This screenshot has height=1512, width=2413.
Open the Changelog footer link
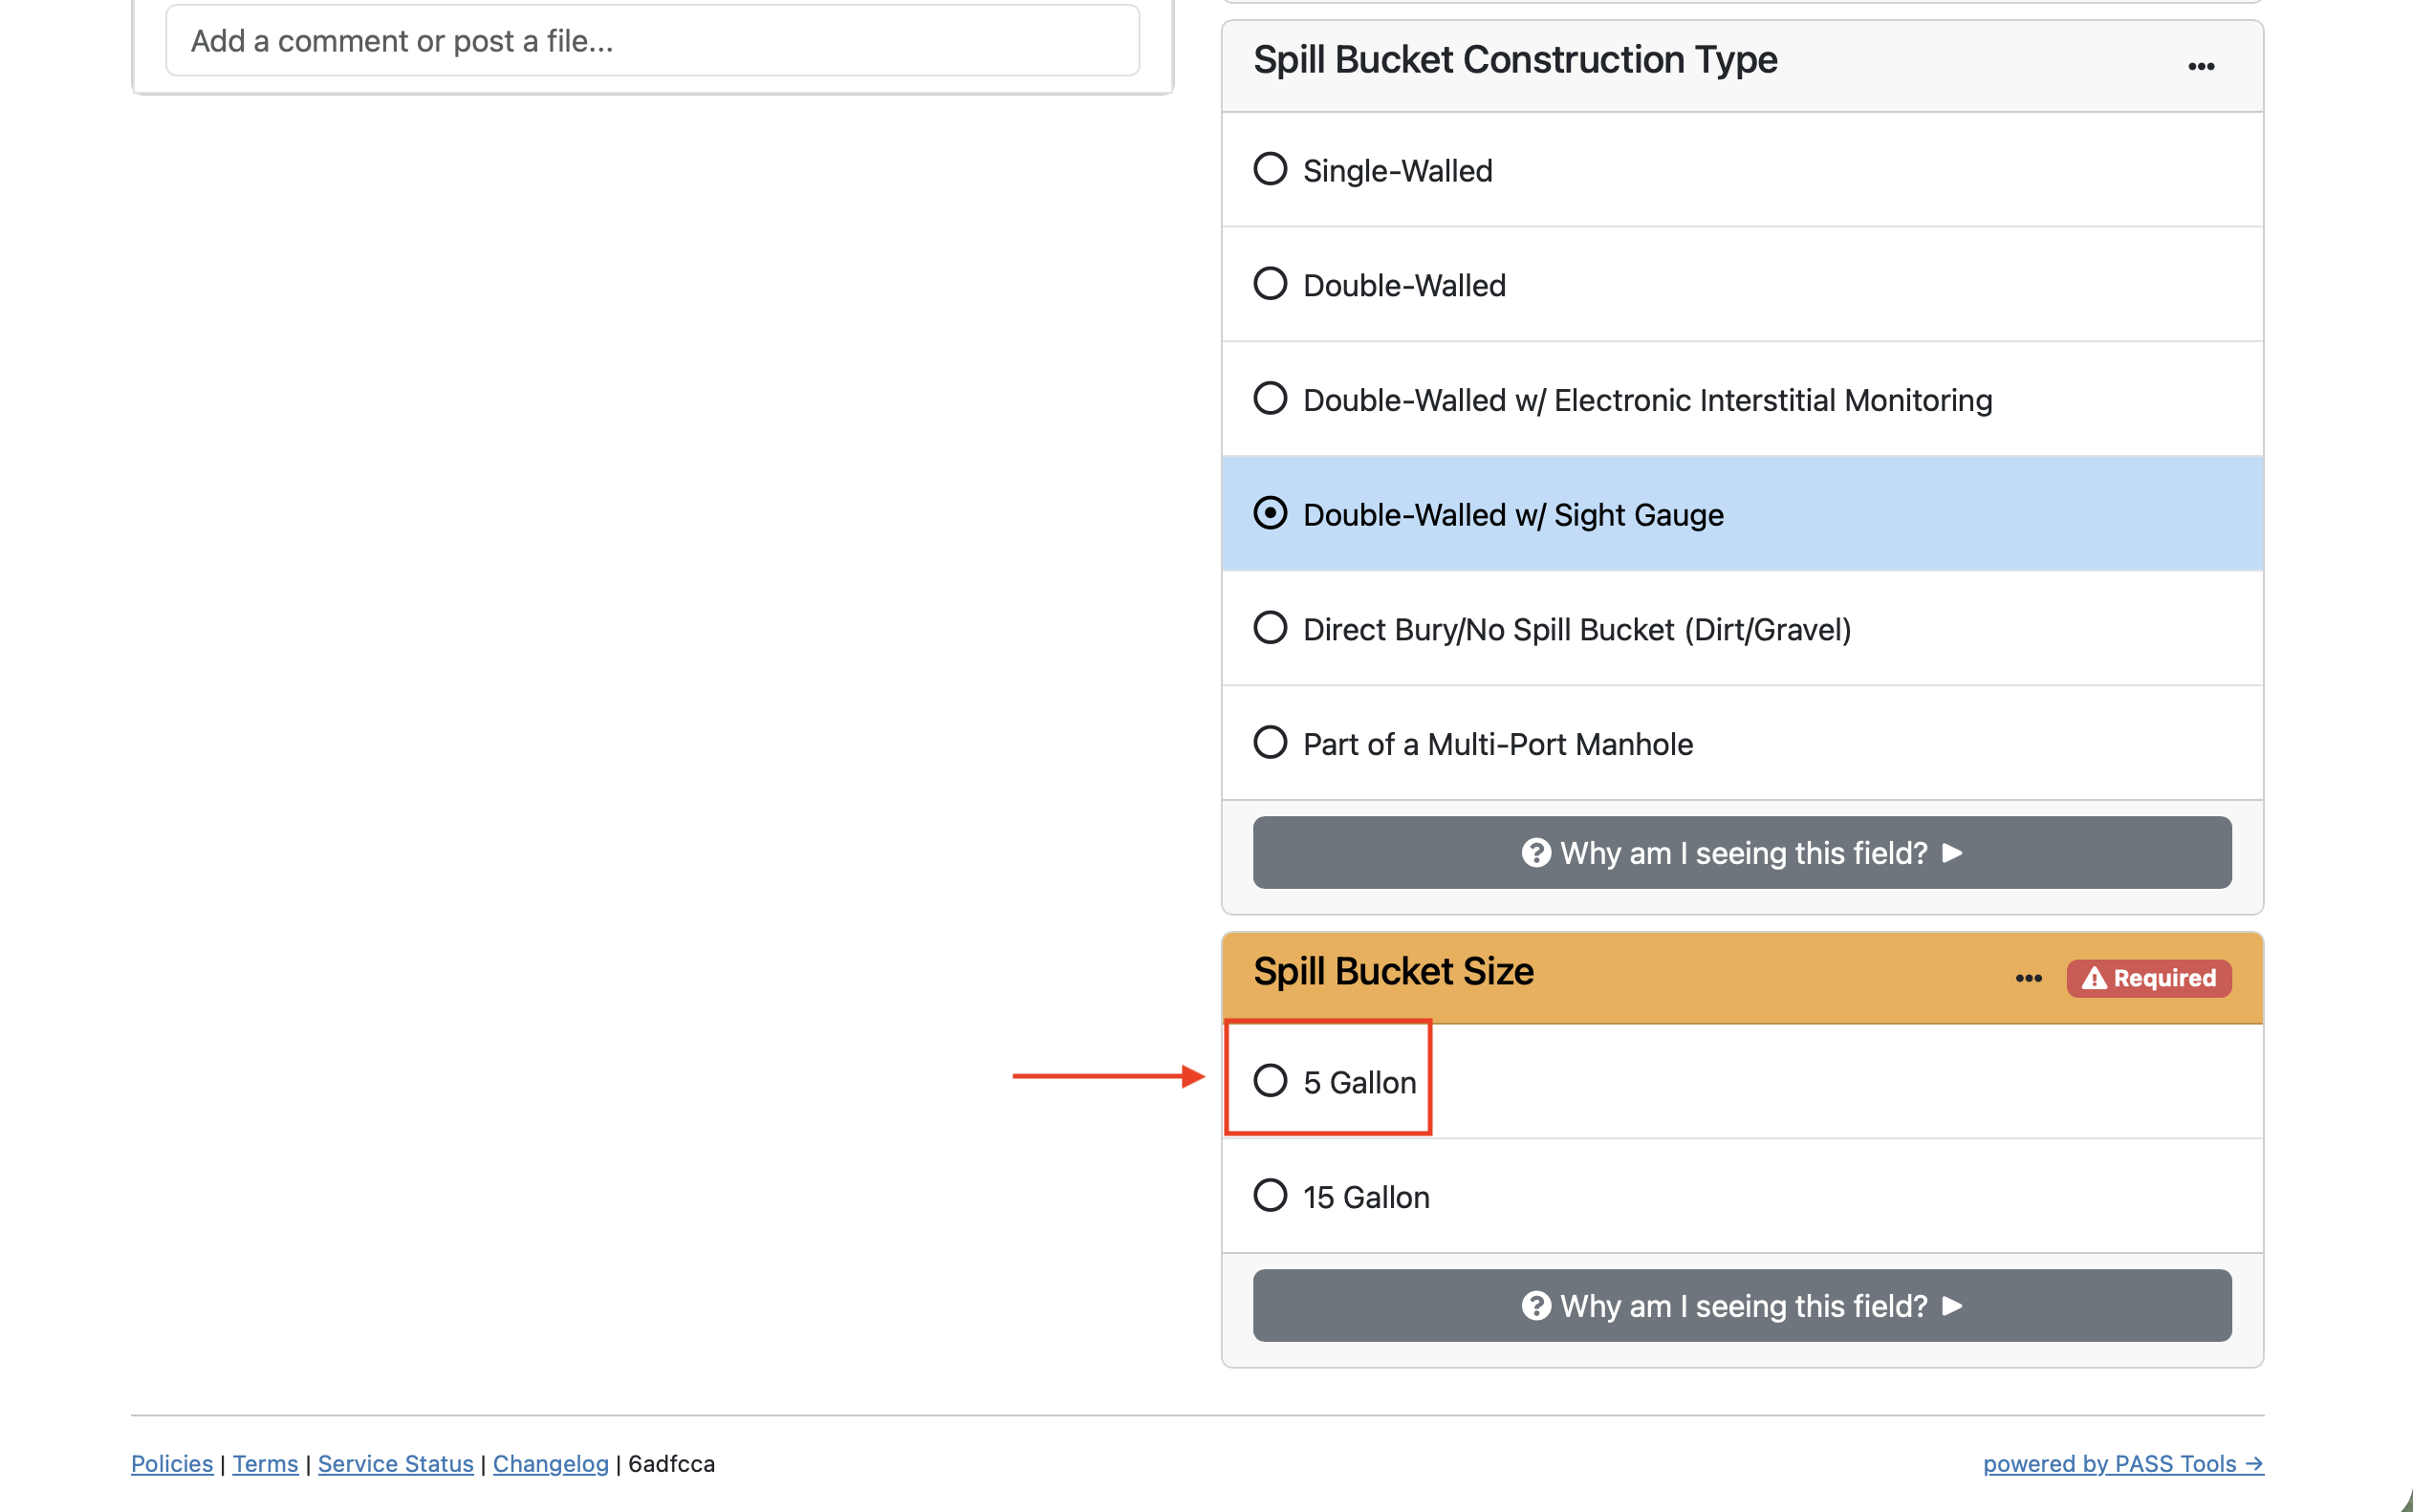550,1463
